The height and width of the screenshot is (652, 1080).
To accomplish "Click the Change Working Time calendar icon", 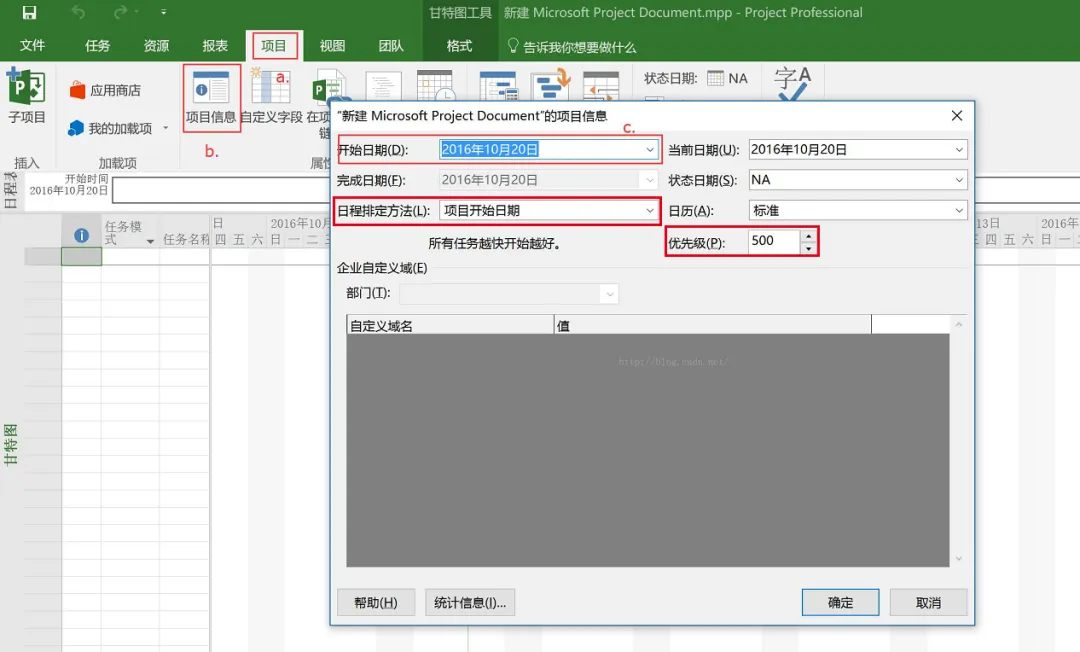I will pos(435,85).
